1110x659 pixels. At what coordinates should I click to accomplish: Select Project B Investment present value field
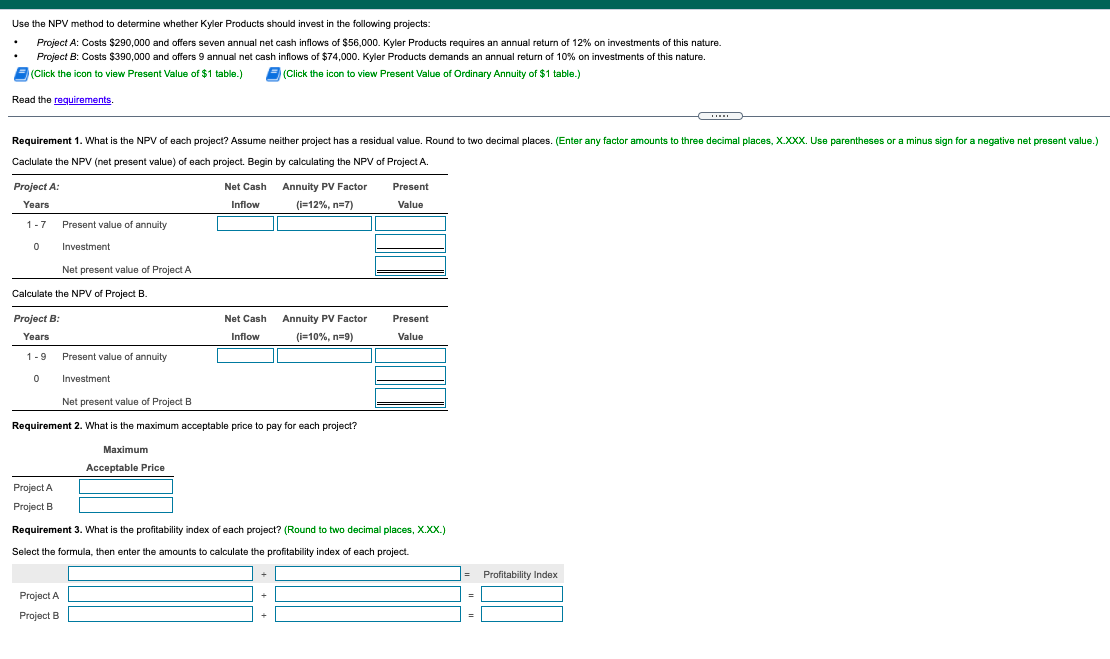pyautogui.click(x=410, y=374)
